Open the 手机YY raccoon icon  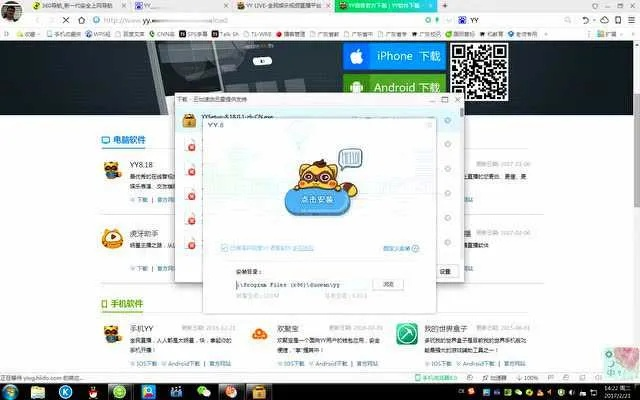coord(112,334)
